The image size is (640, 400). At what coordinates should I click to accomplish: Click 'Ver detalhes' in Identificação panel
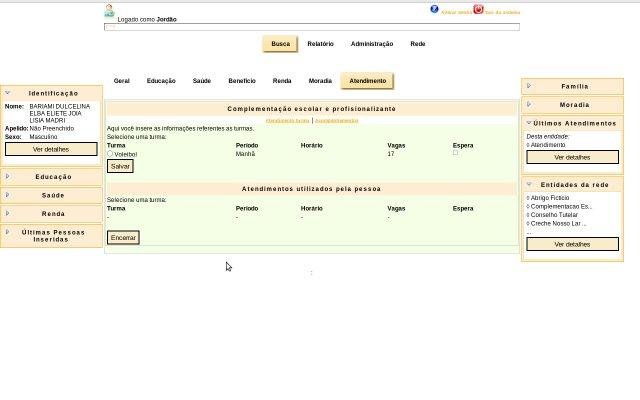pos(51,149)
